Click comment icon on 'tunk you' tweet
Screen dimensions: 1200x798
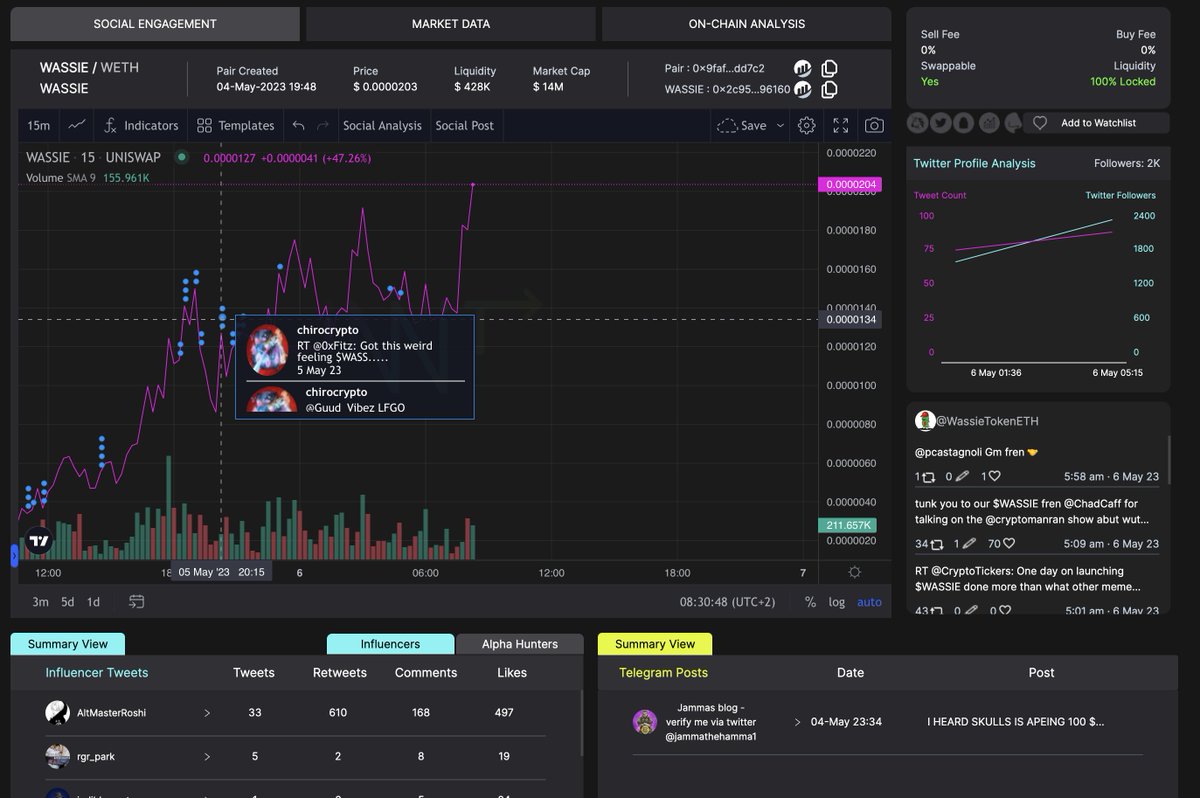click(x=969, y=544)
